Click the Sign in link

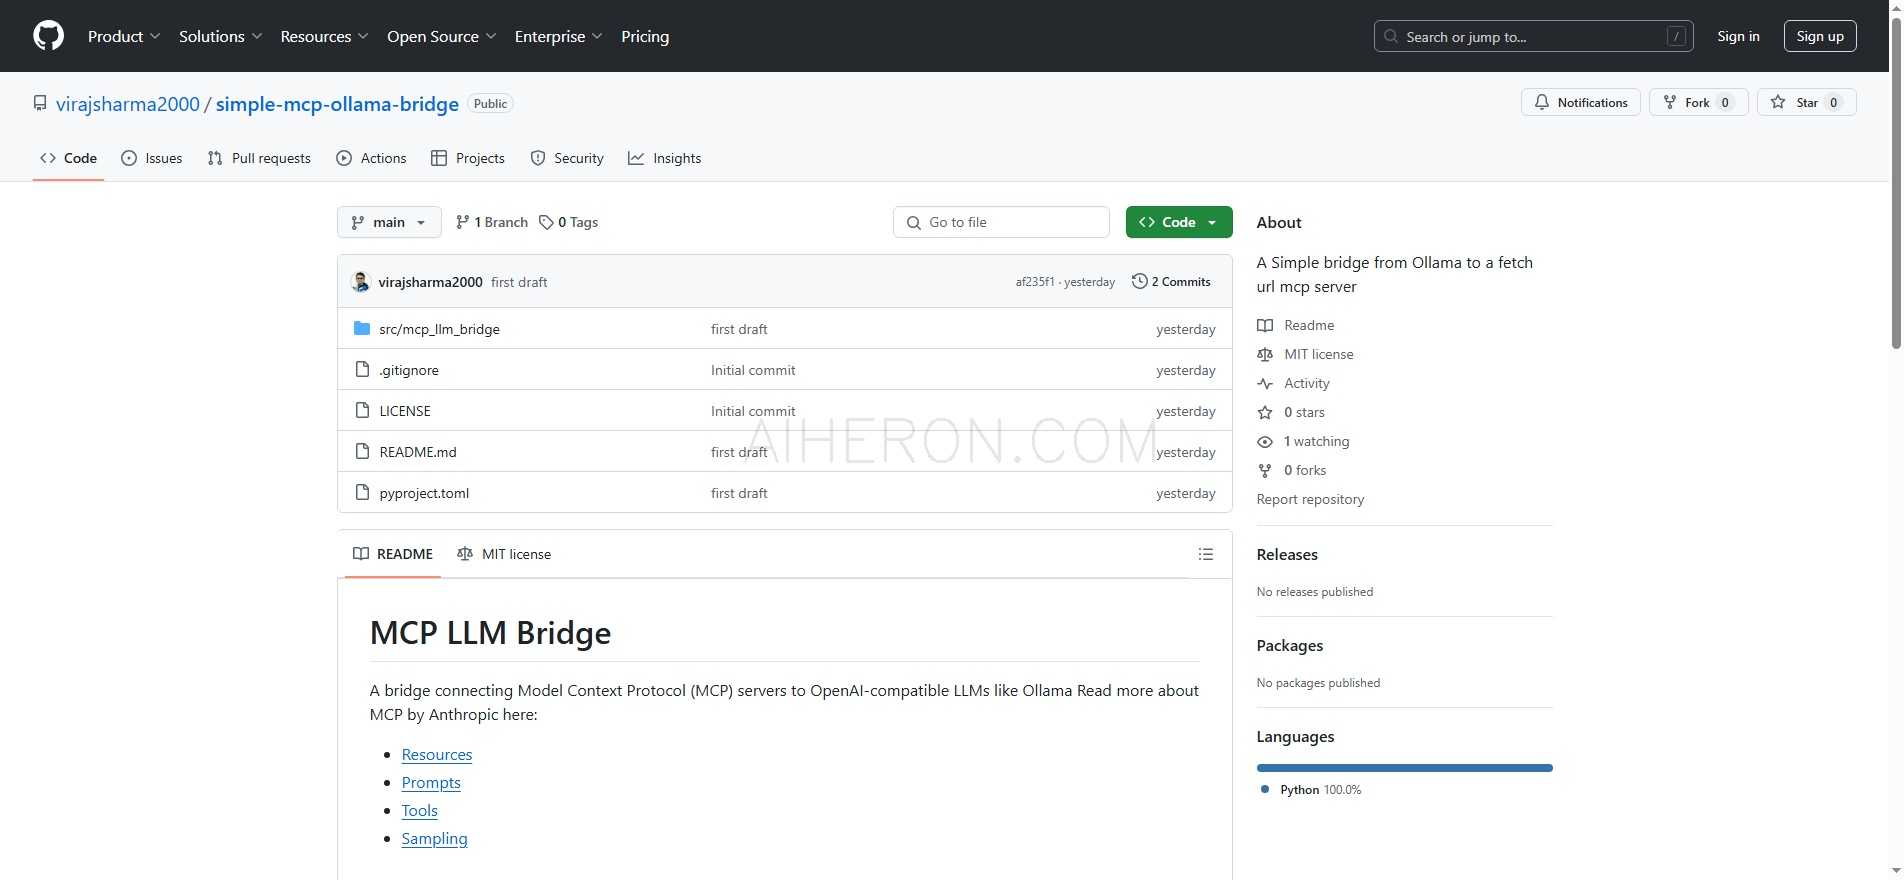[x=1738, y=36]
